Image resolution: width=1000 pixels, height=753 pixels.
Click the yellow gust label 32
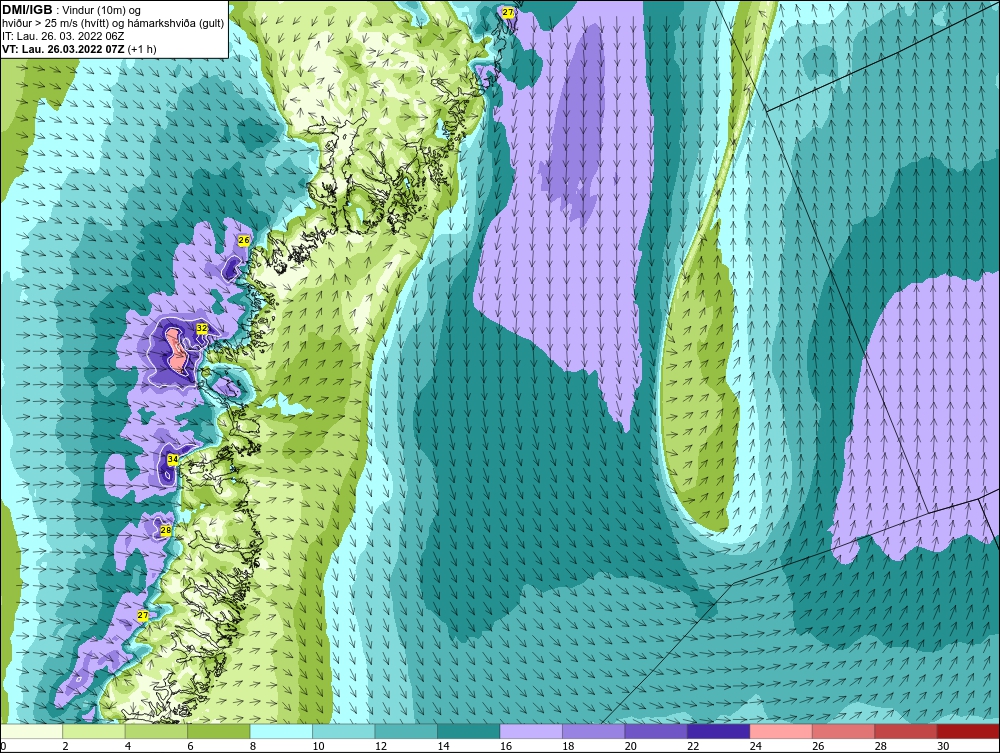click(x=202, y=328)
